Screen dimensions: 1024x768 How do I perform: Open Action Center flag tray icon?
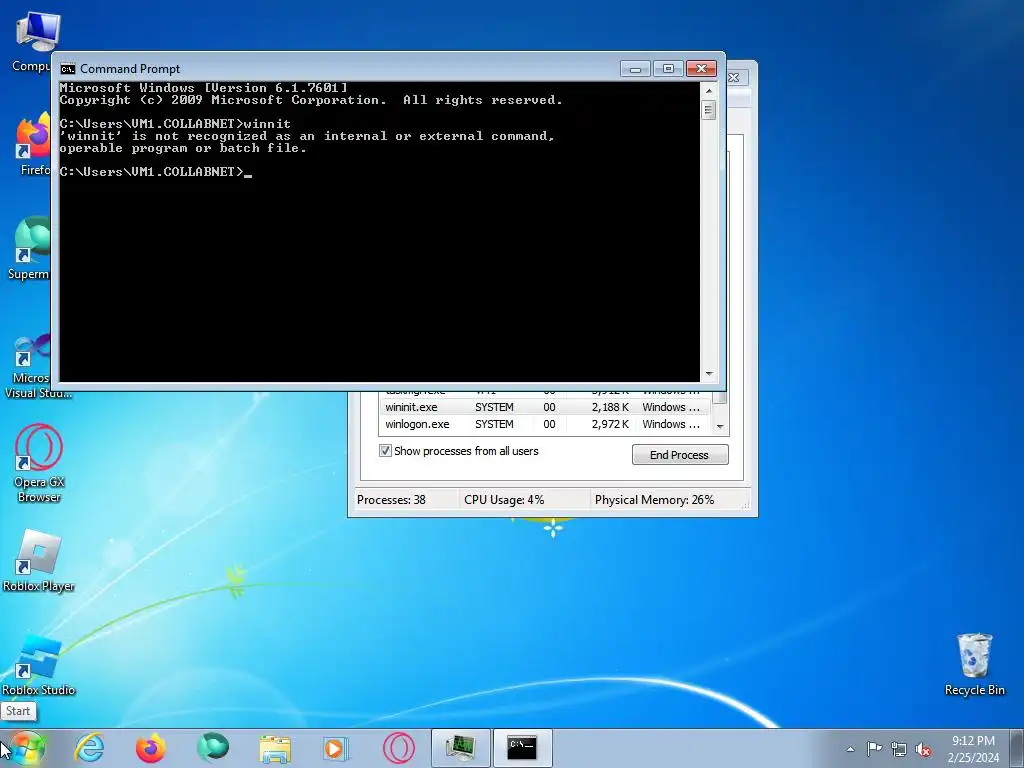click(x=874, y=749)
